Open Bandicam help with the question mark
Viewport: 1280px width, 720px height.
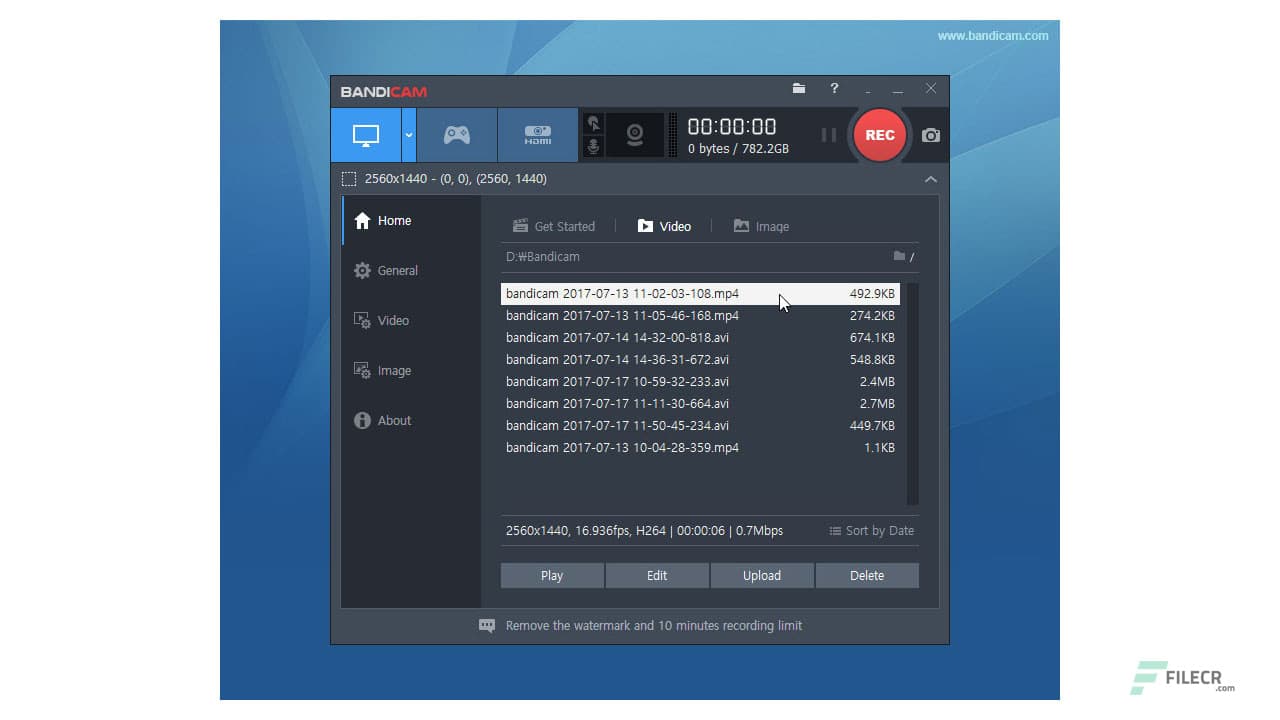click(834, 89)
